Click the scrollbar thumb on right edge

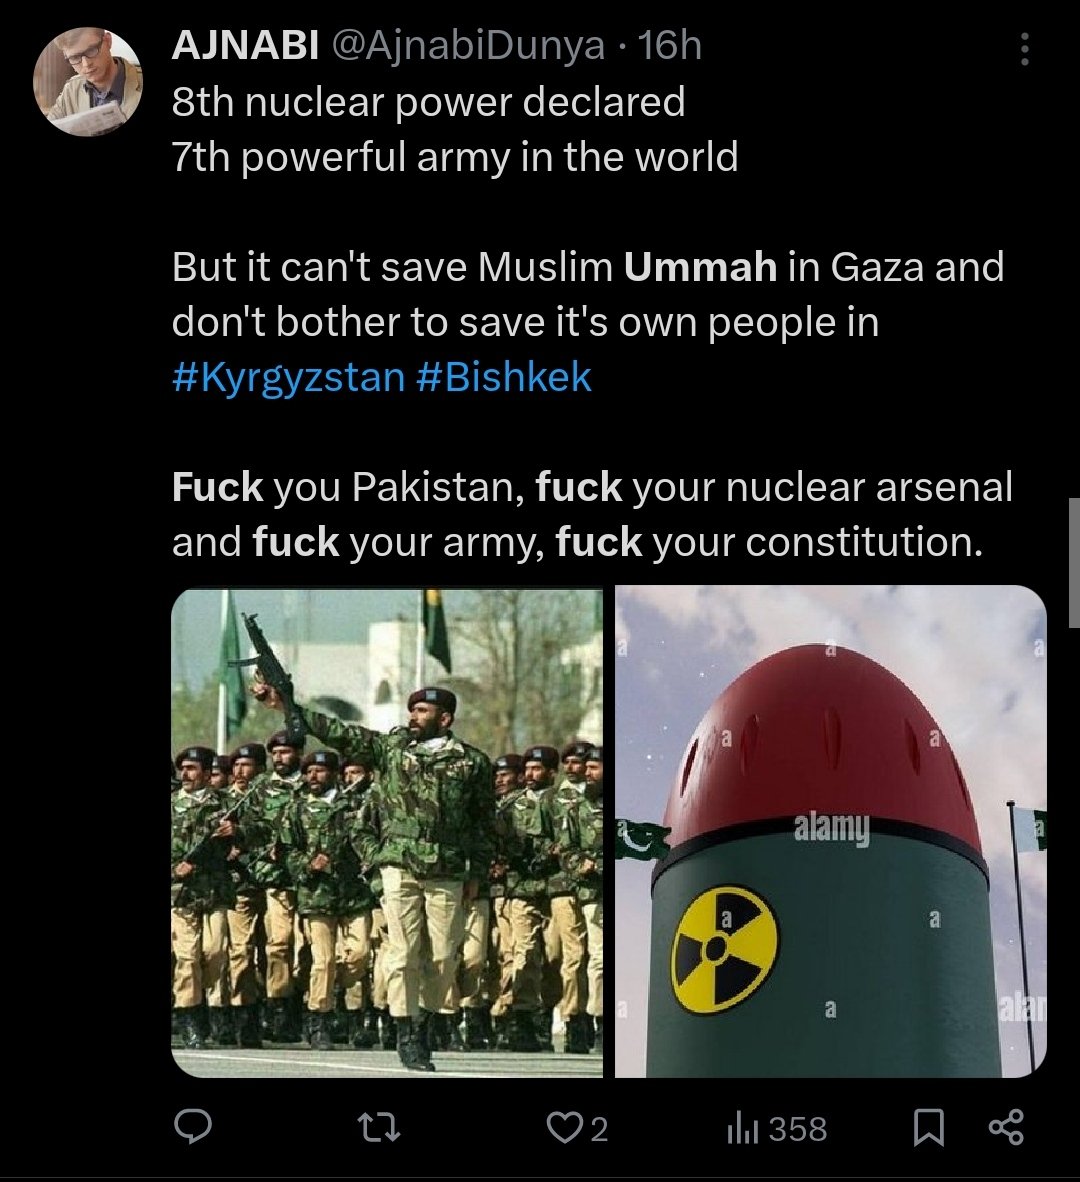tap(1074, 562)
